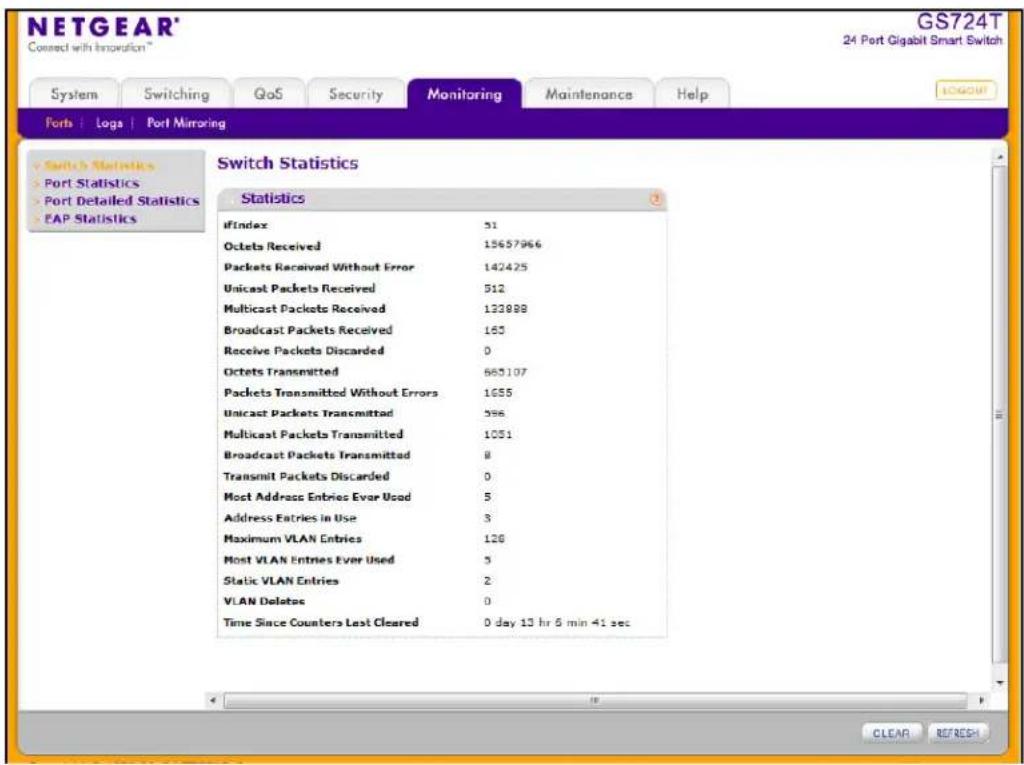Open the Maintenance tab
Image resolution: width=1024 pixels, height=765 pixels.
[x=588, y=95]
